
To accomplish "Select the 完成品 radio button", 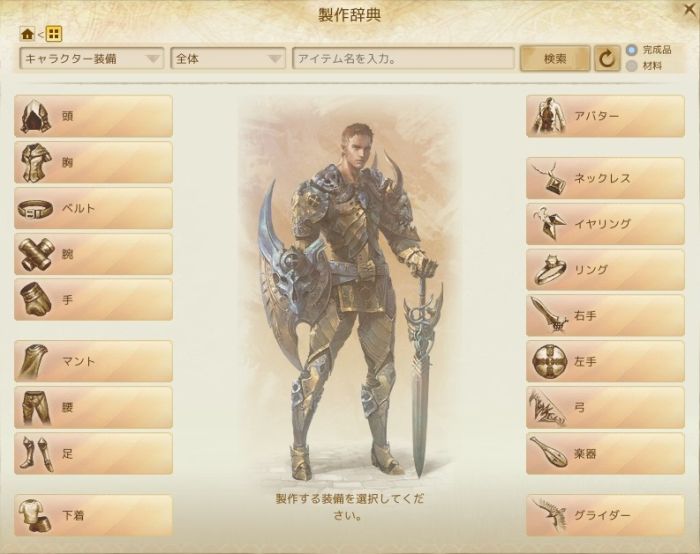I will click(x=631, y=50).
